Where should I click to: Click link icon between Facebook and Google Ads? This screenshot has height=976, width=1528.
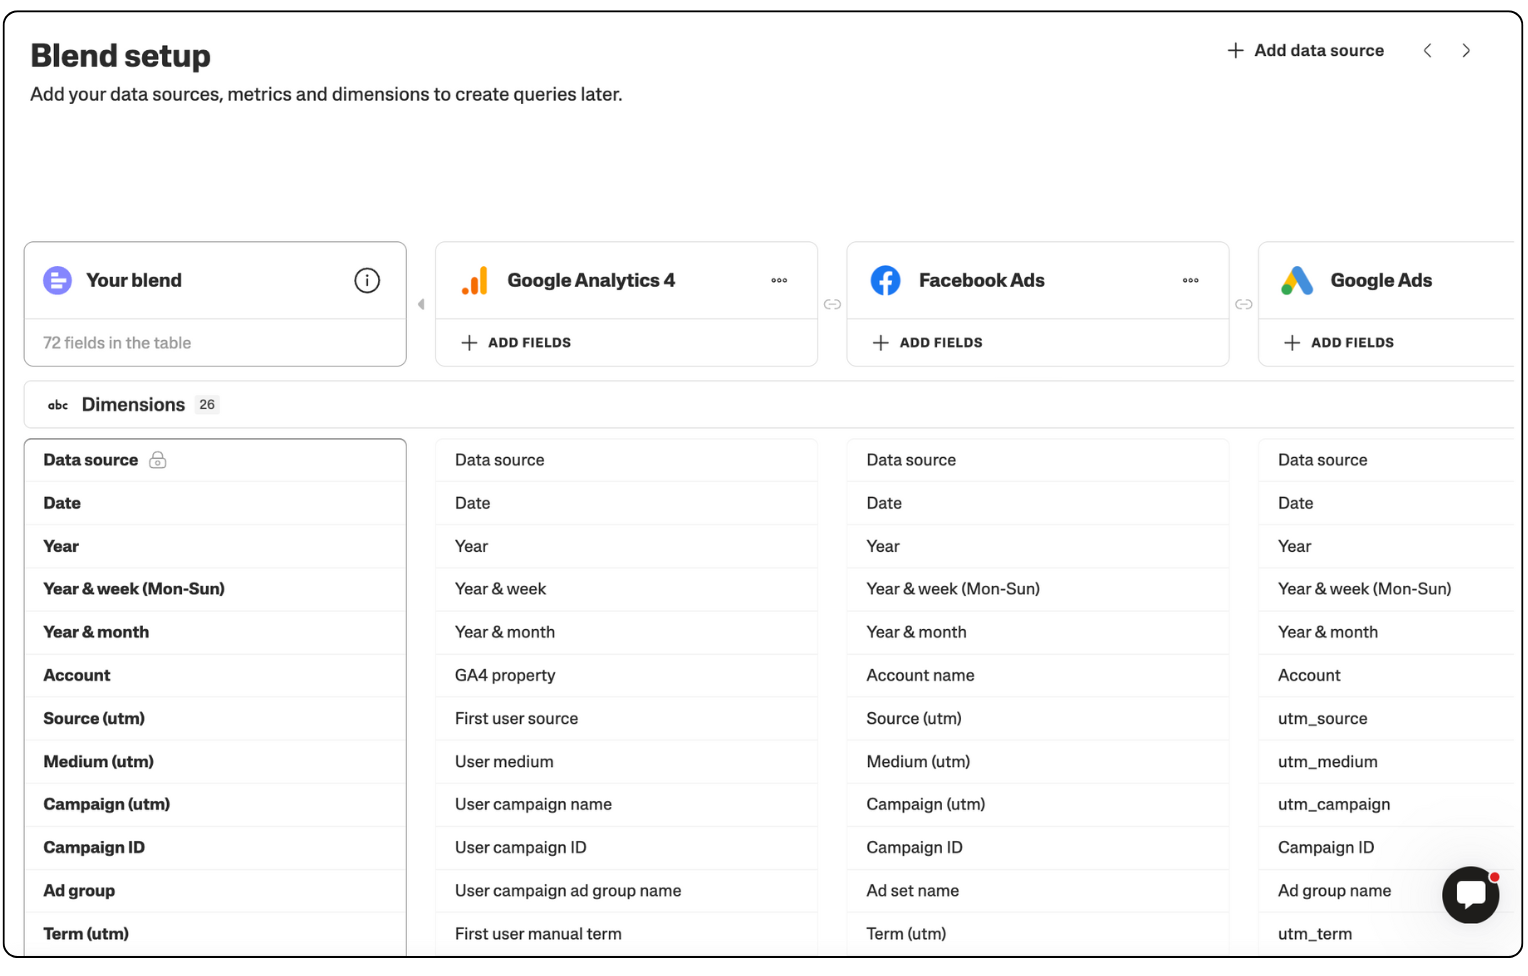coord(1243,305)
